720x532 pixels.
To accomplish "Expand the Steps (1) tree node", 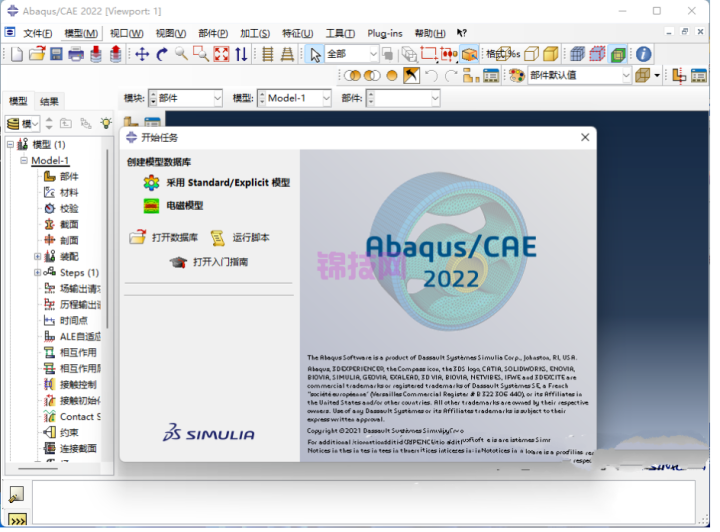I will click(x=37, y=272).
